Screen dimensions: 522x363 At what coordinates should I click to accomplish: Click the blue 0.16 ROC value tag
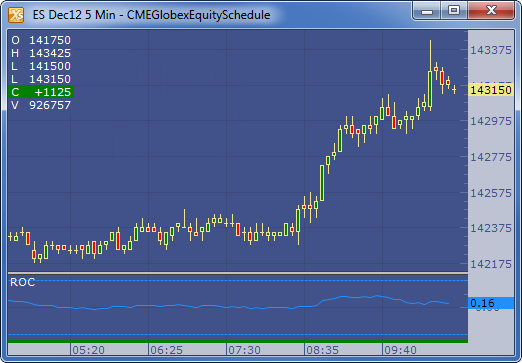click(x=491, y=303)
